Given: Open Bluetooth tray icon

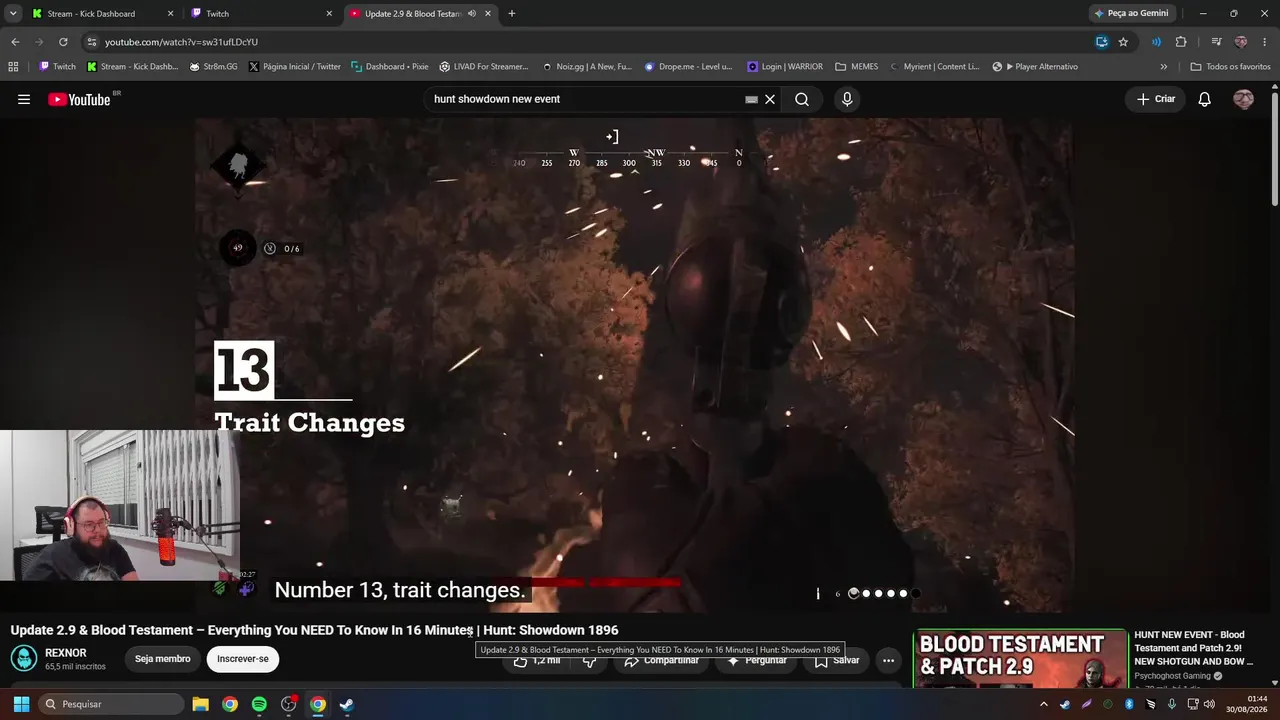Looking at the screenshot, I should click(1129, 704).
